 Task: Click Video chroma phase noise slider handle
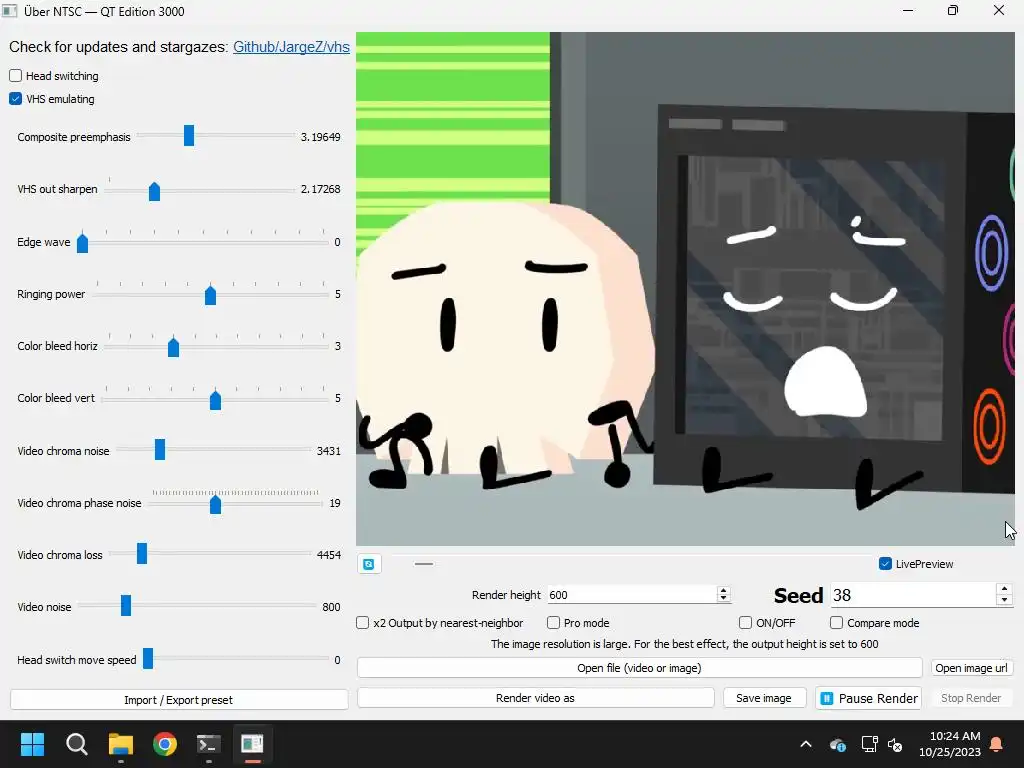click(216, 504)
